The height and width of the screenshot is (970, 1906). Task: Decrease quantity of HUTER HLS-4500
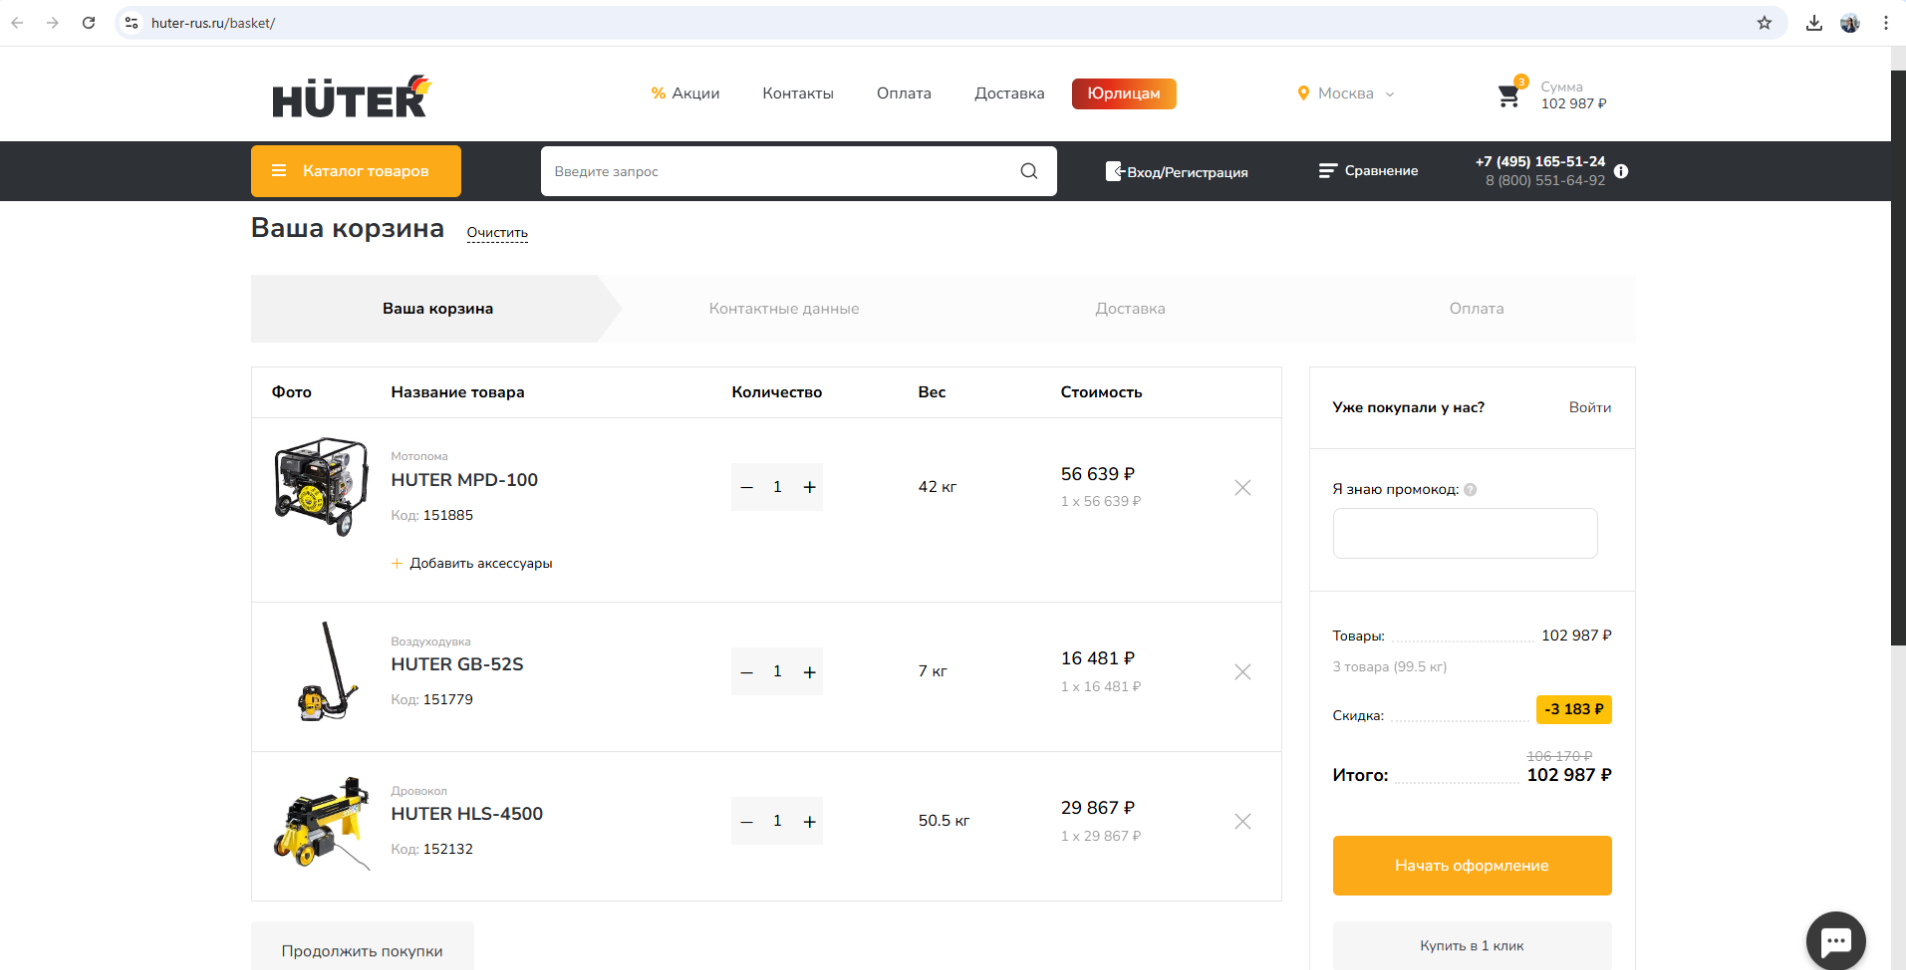pyautogui.click(x=746, y=821)
